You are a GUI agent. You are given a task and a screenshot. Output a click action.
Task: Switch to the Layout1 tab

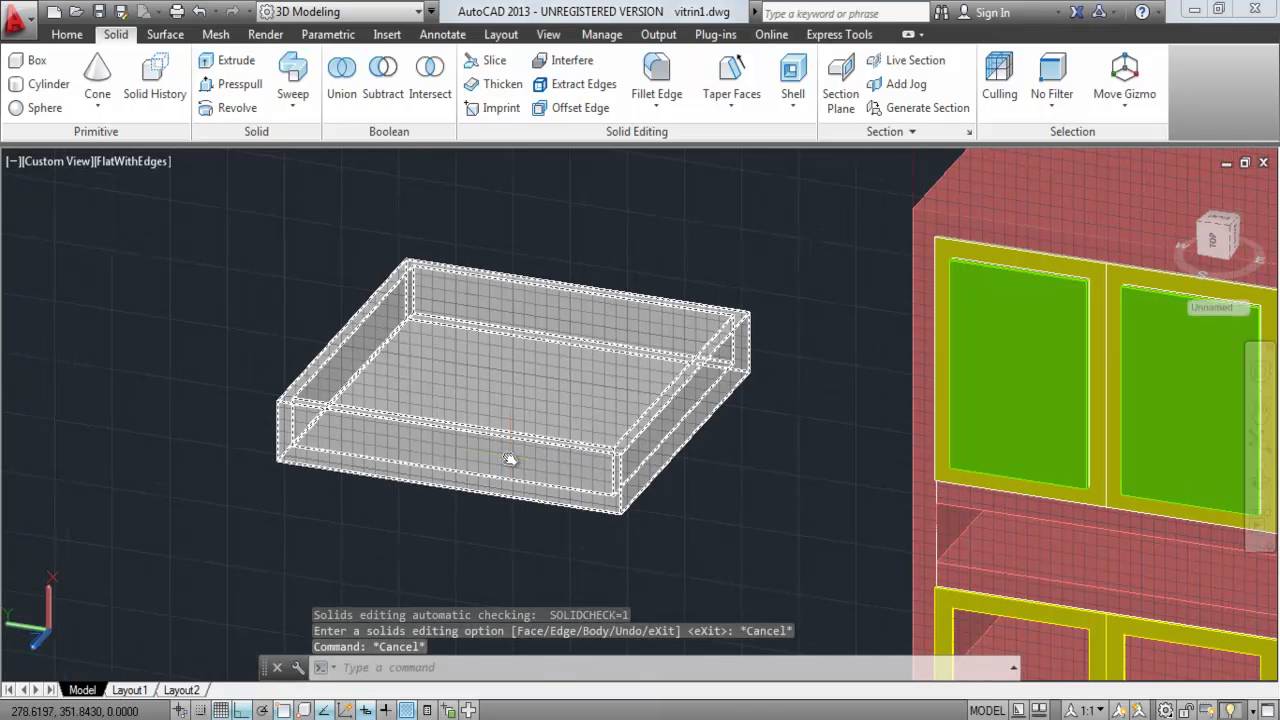pos(129,690)
